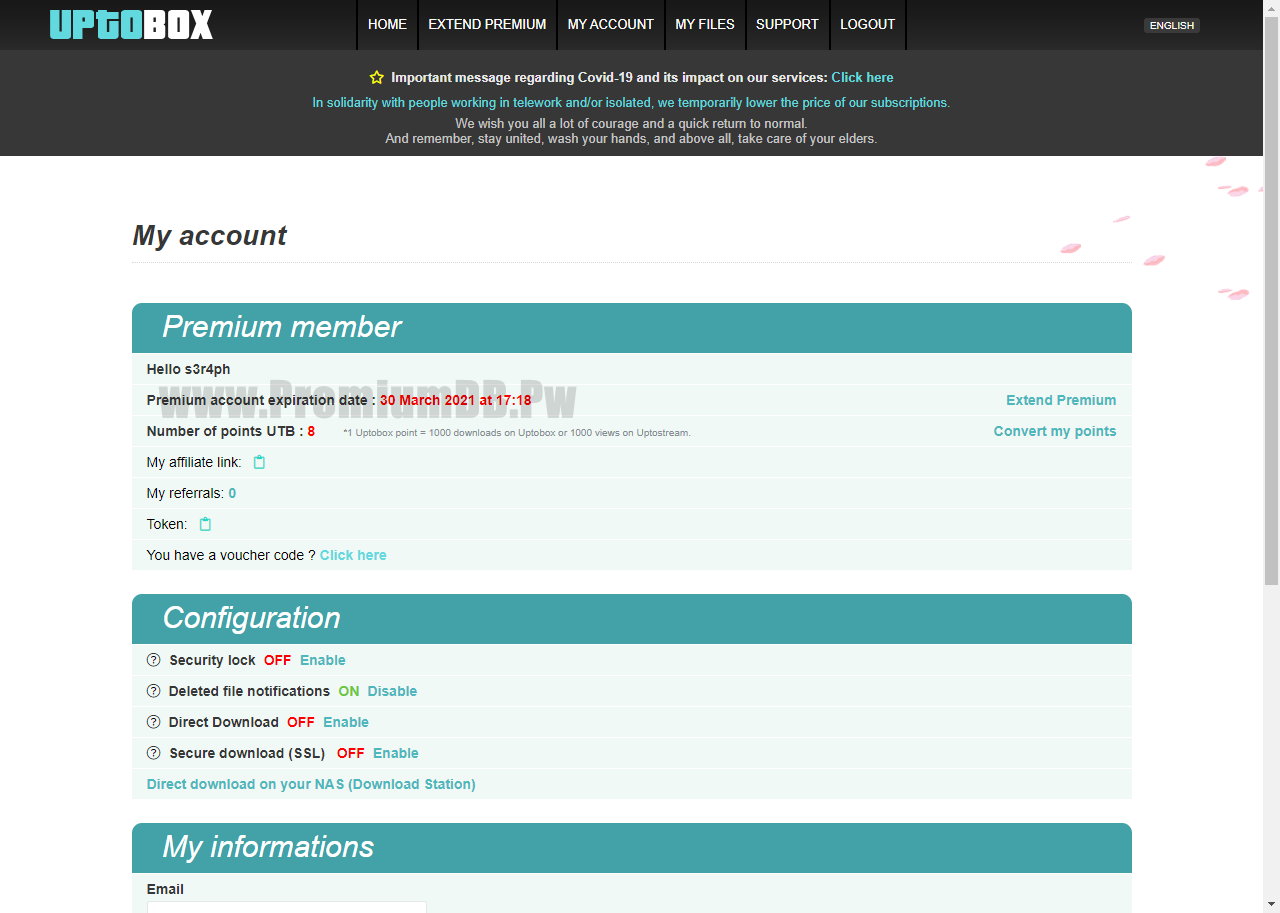Click Convert my points link

click(1055, 431)
